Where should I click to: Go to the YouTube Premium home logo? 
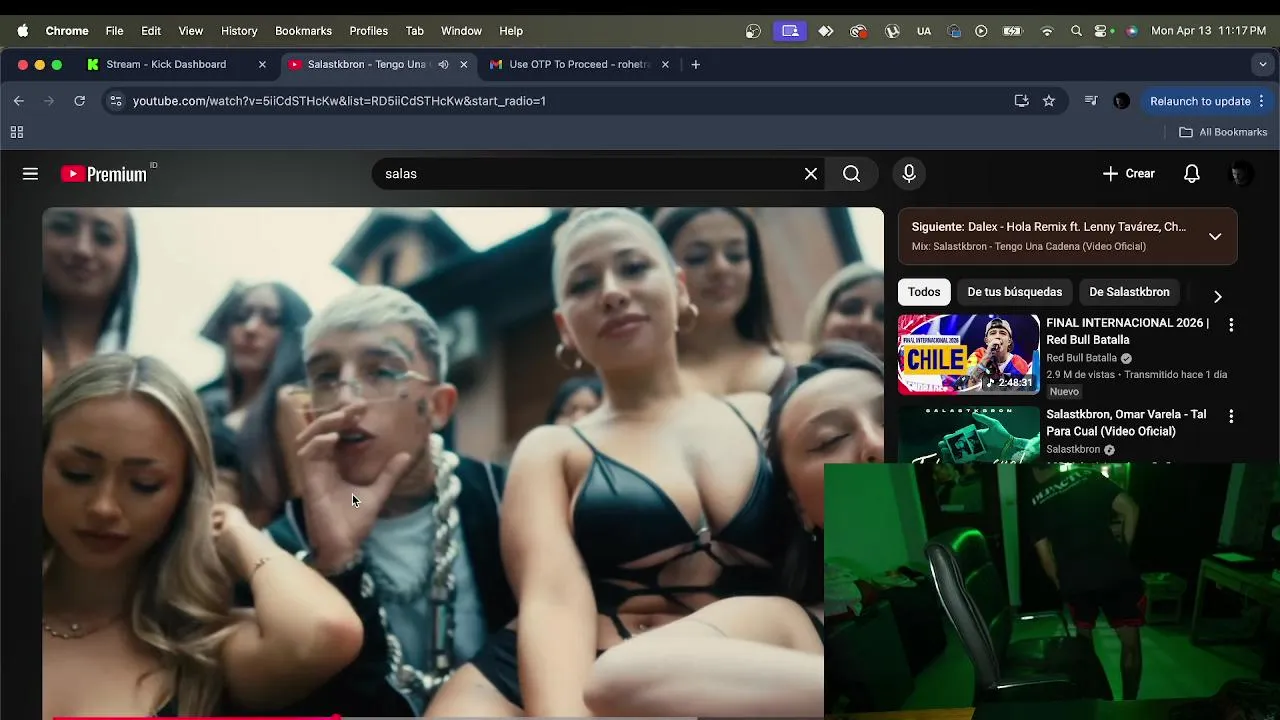(x=104, y=174)
